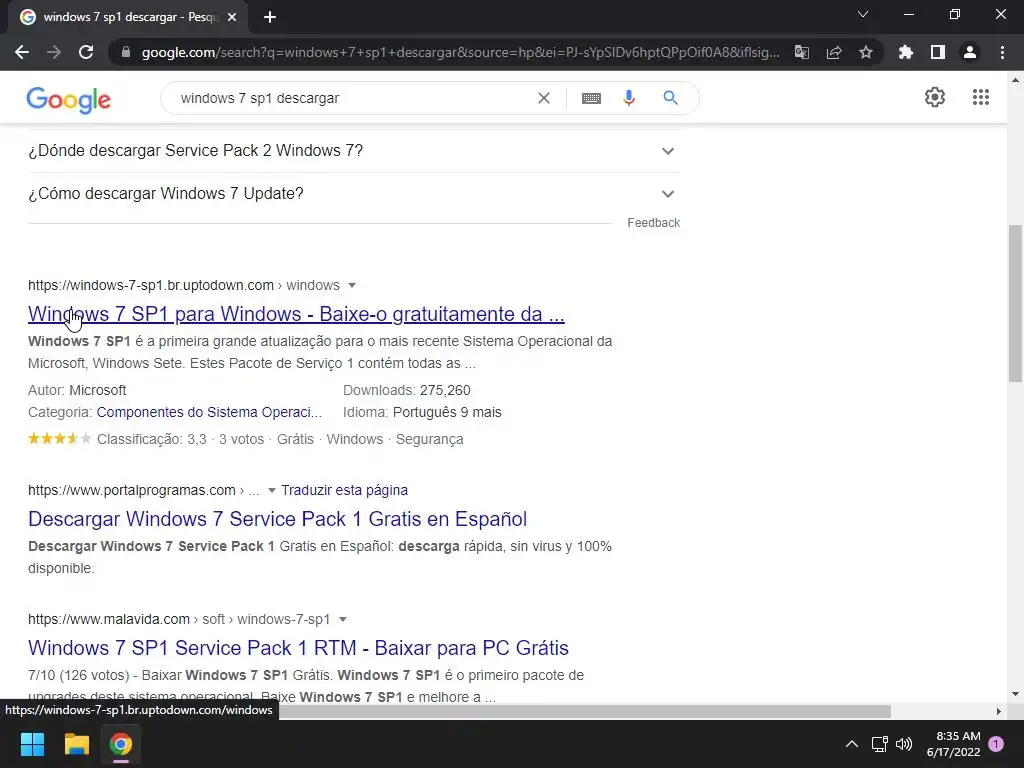Viewport: 1024px width, 768px height.
Task: Open 'Windows 7 SP1 Service Pack 1 RTM' result
Action: [298, 648]
